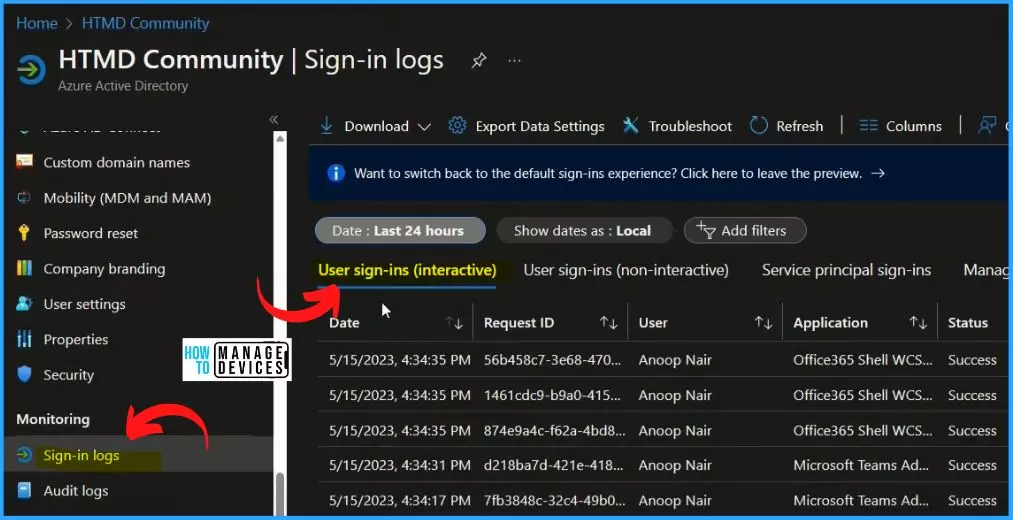
Task: Click the Sign-in logs arrow icon
Action: [24, 455]
